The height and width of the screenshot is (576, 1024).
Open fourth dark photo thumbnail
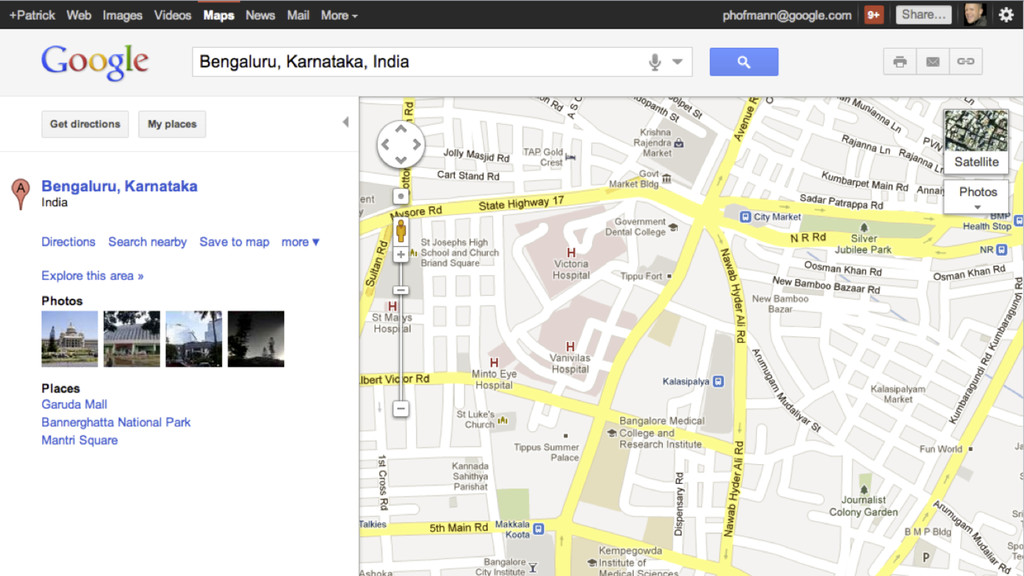click(x=256, y=339)
